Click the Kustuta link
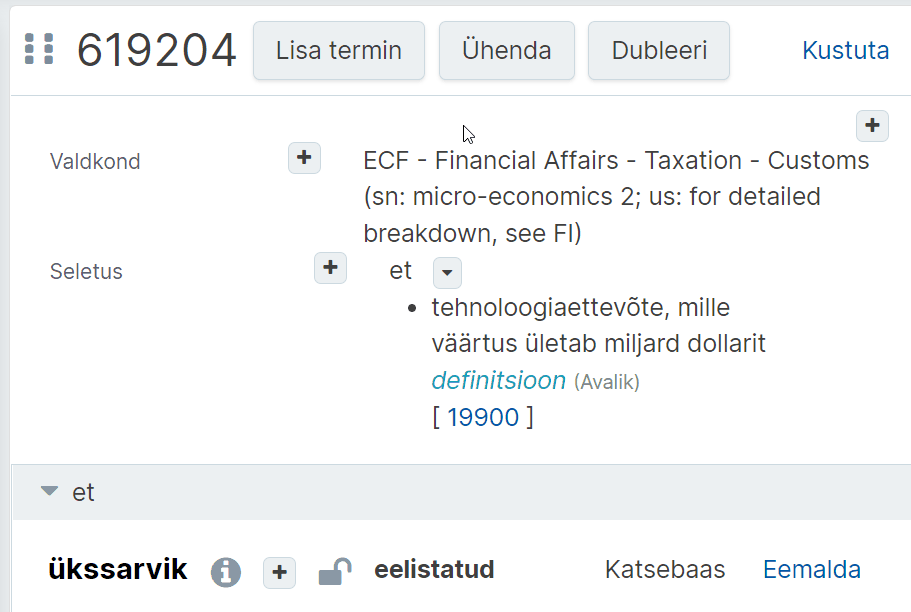The width and height of the screenshot is (911, 612). coord(845,51)
